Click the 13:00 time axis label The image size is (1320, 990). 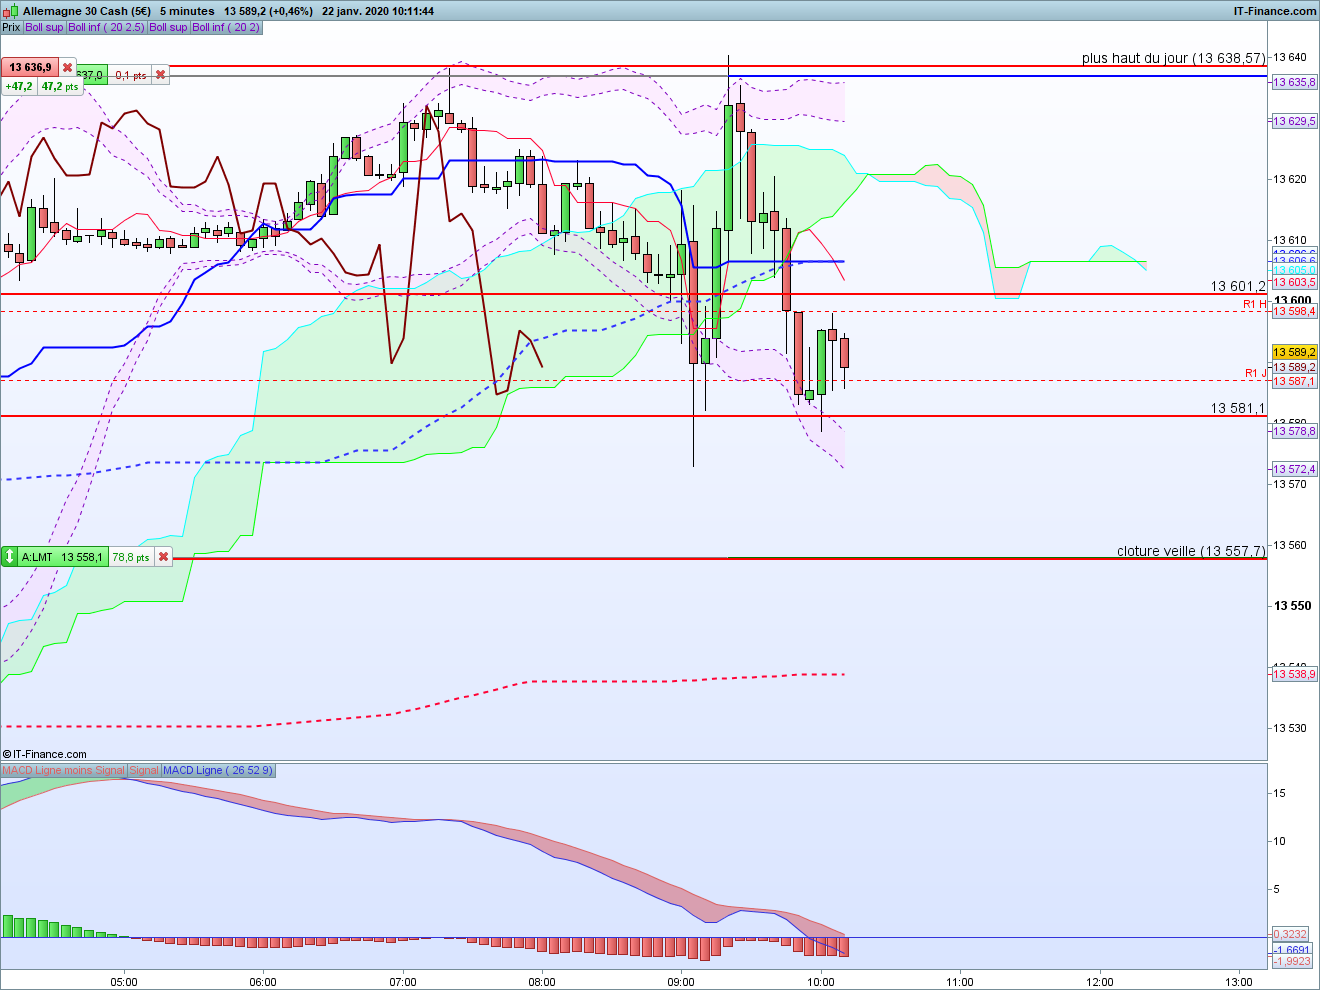pyautogui.click(x=1238, y=981)
